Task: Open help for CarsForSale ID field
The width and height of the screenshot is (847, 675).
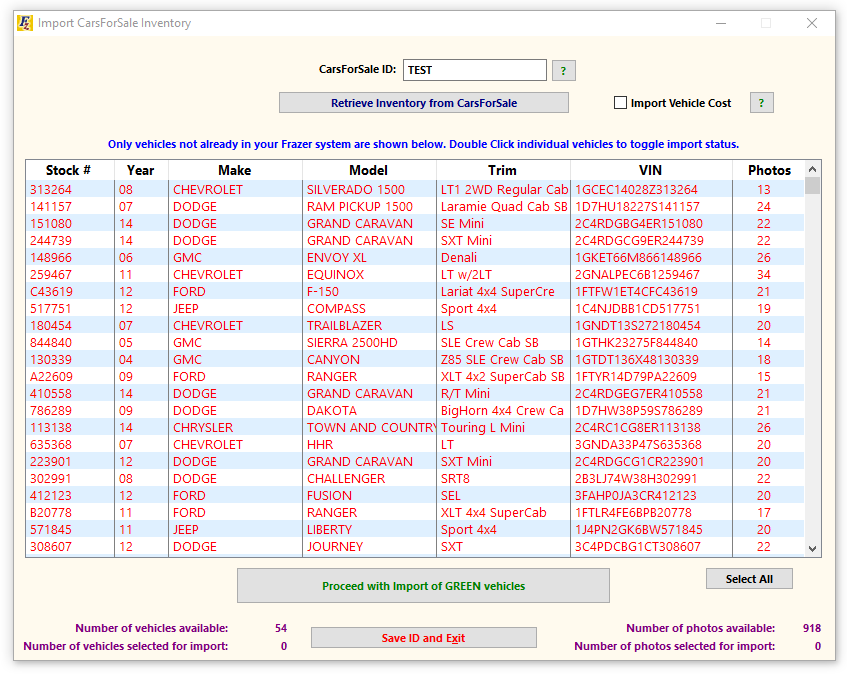Action: click(x=563, y=70)
